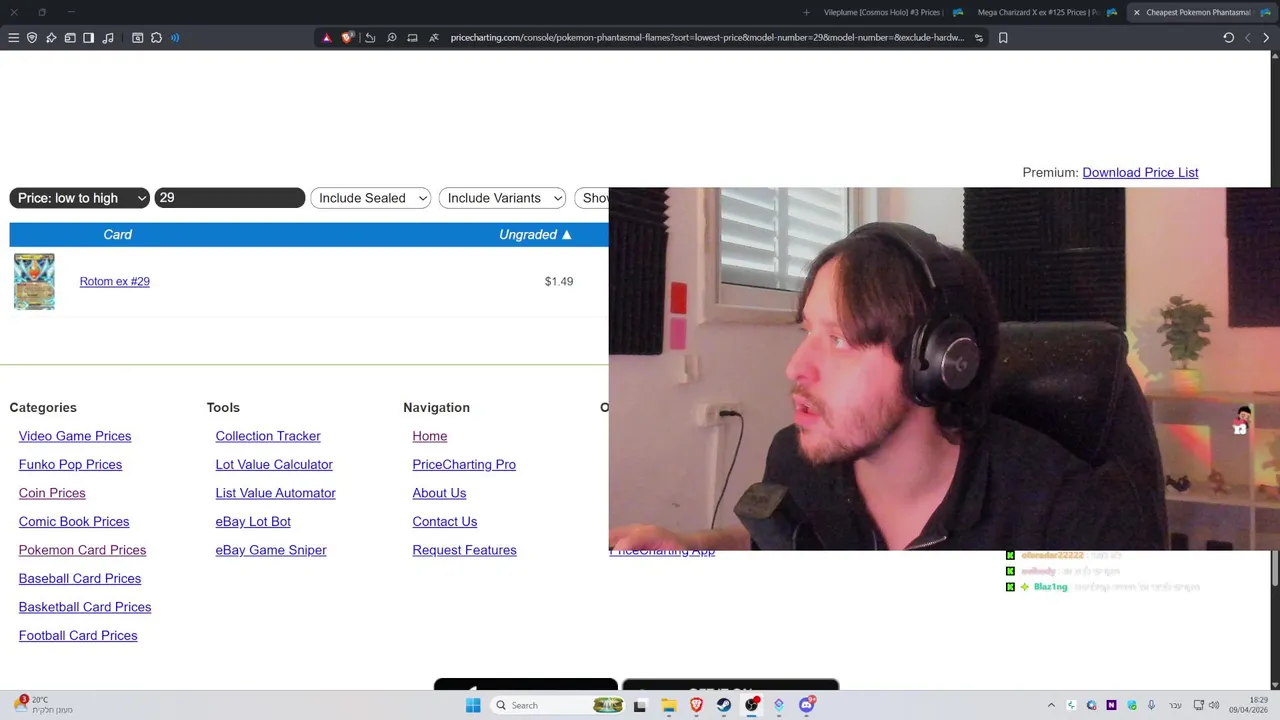
Task: Click the zoom magnifier icon in address bar
Action: pyautogui.click(x=392, y=38)
